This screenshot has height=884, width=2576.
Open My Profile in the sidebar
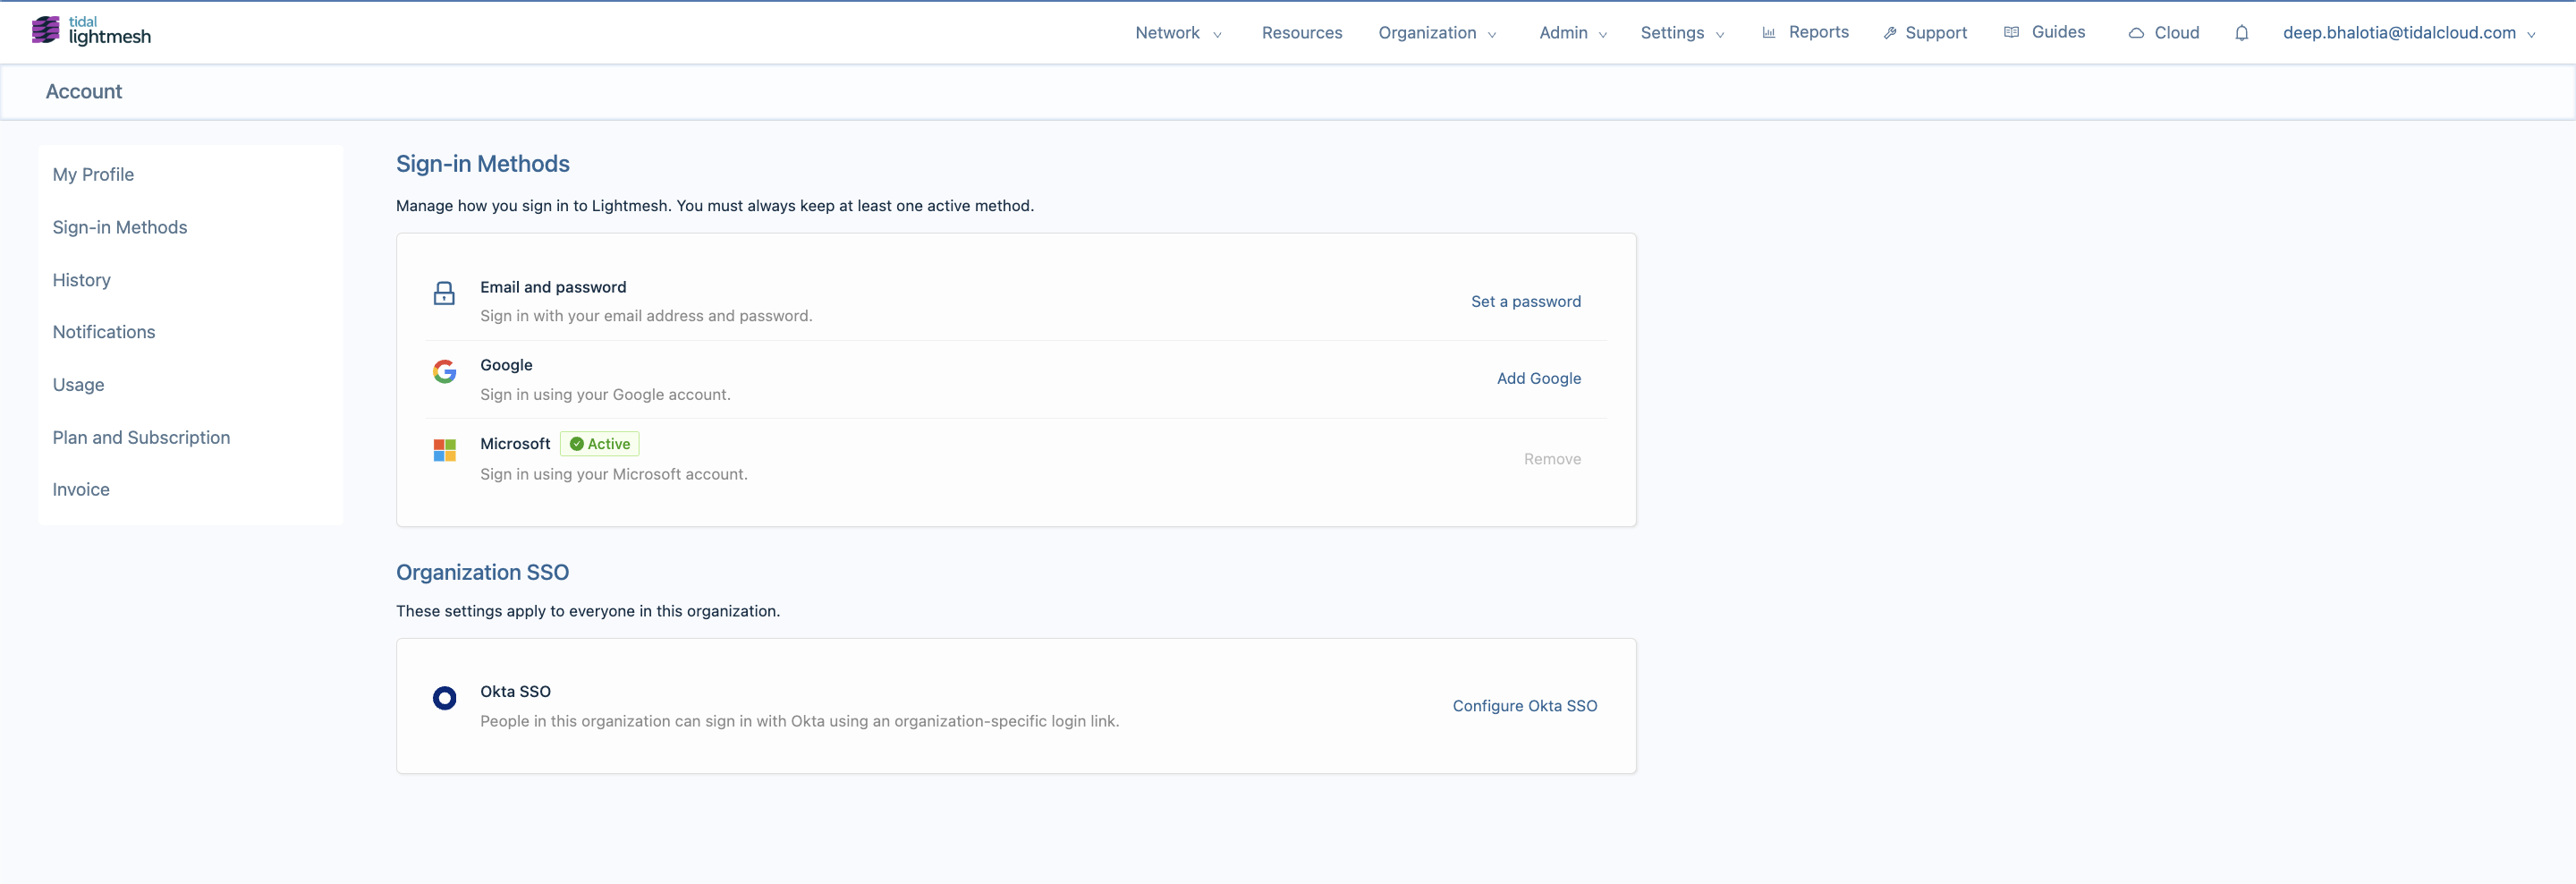pyautogui.click(x=93, y=175)
